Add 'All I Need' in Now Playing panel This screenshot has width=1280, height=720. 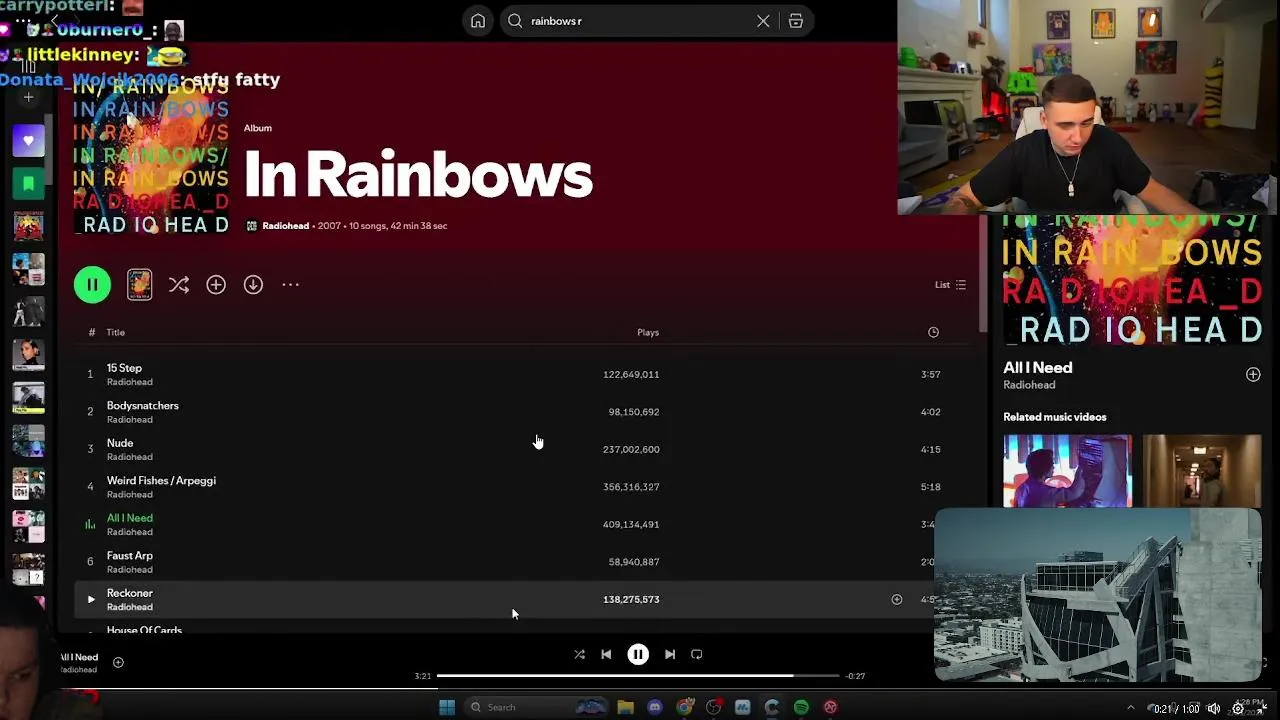tap(1253, 374)
